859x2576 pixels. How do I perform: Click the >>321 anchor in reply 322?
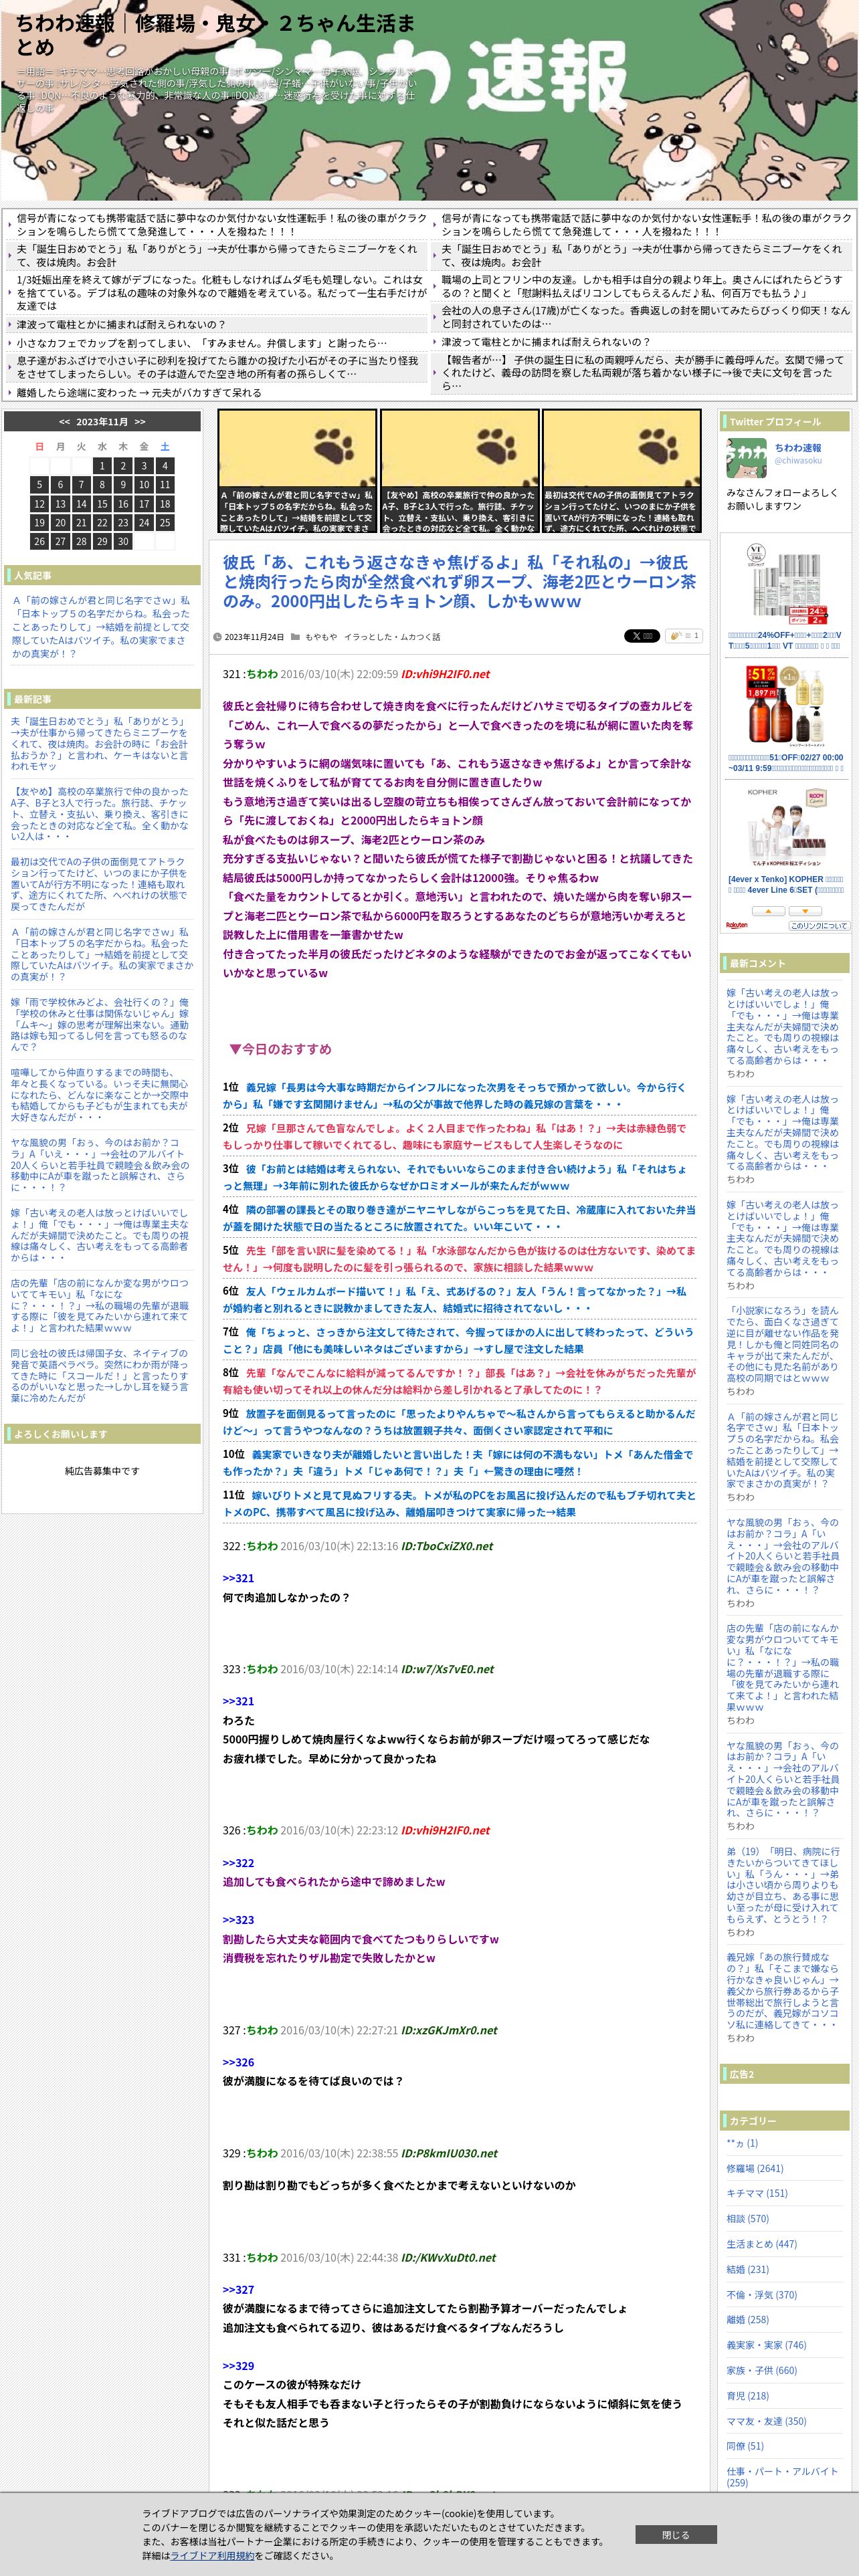238,1578
